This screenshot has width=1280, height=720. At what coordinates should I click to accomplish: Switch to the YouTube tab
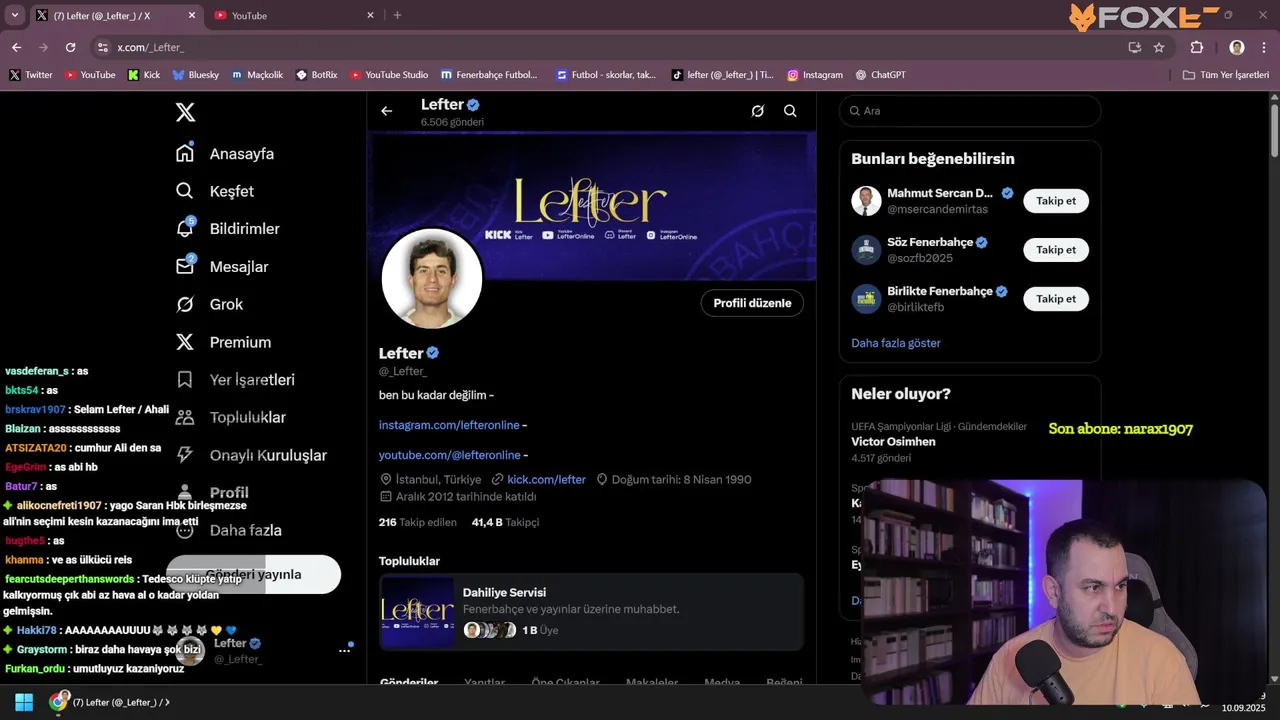coord(290,15)
